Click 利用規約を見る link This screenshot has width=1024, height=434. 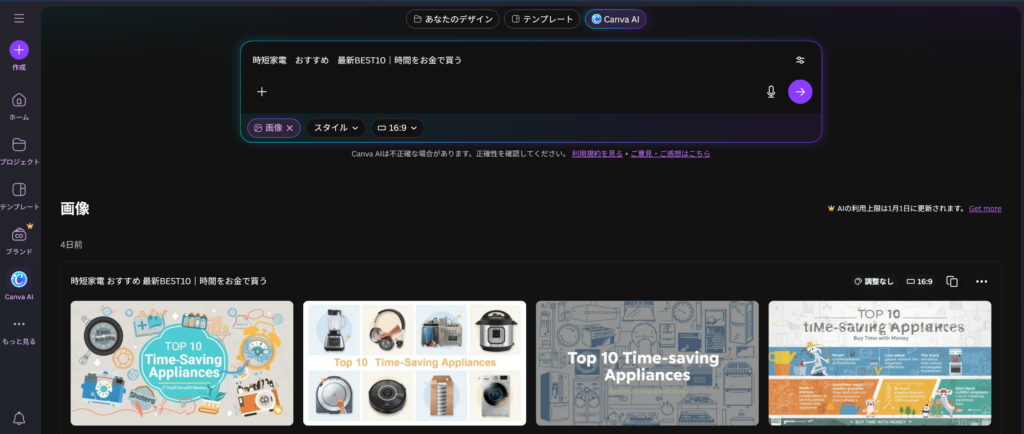pos(597,154)
